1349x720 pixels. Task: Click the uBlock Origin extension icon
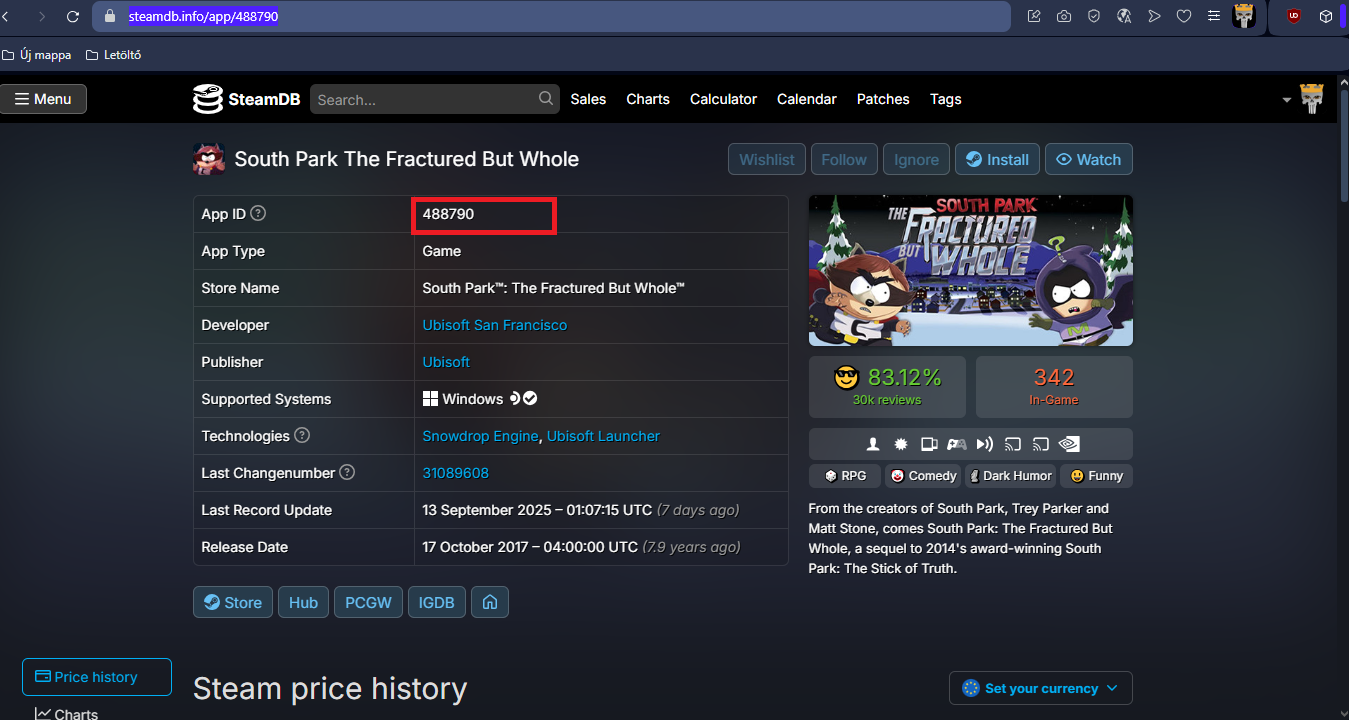(x=1293, y=16)
